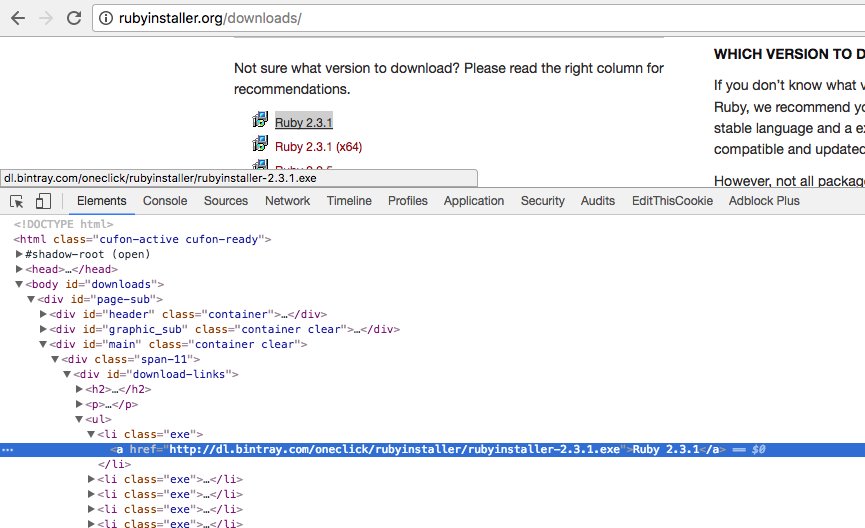Collapse the ul element node

[79, 419]
